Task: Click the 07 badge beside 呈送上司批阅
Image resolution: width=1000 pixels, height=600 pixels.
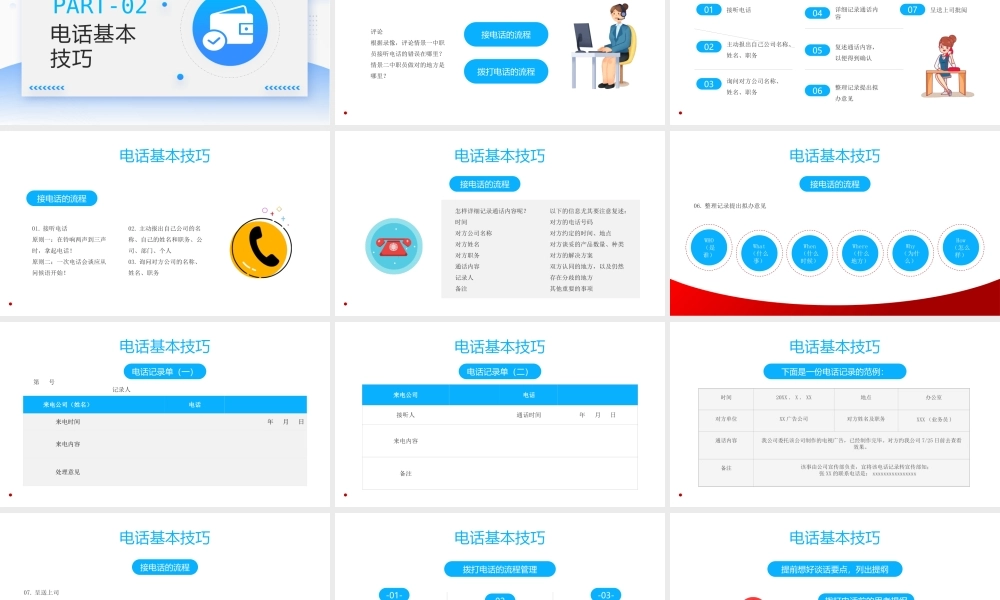Action: (912, 10)
